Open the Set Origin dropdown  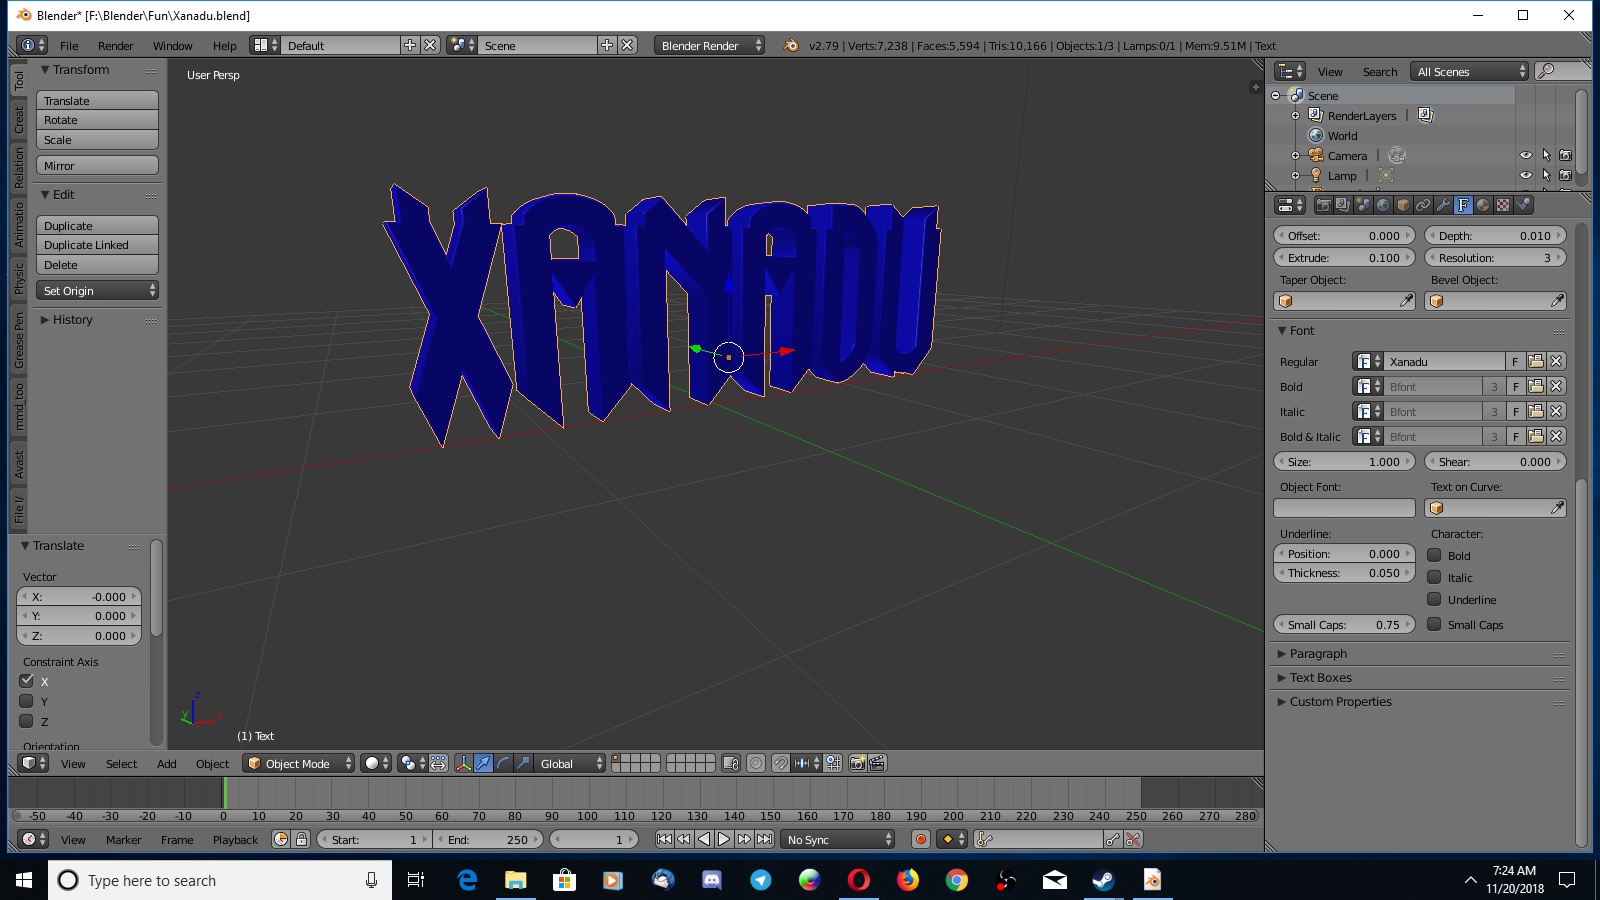click(97, 290)
